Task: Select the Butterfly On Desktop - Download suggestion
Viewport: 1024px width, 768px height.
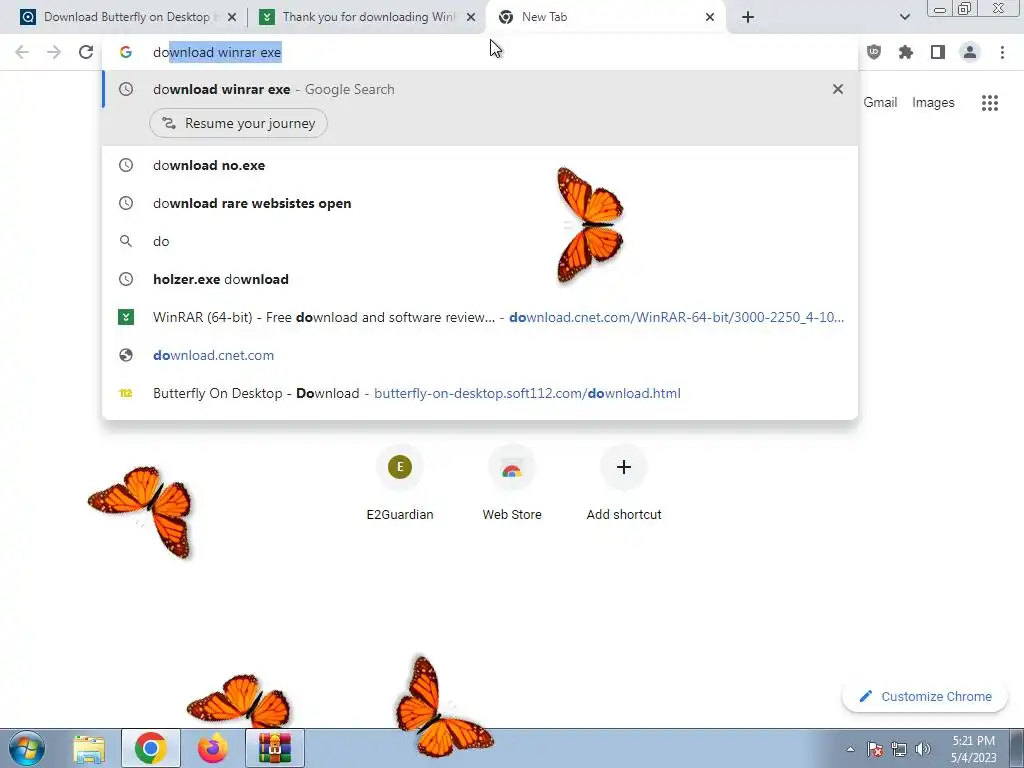Action: [480, 393]
